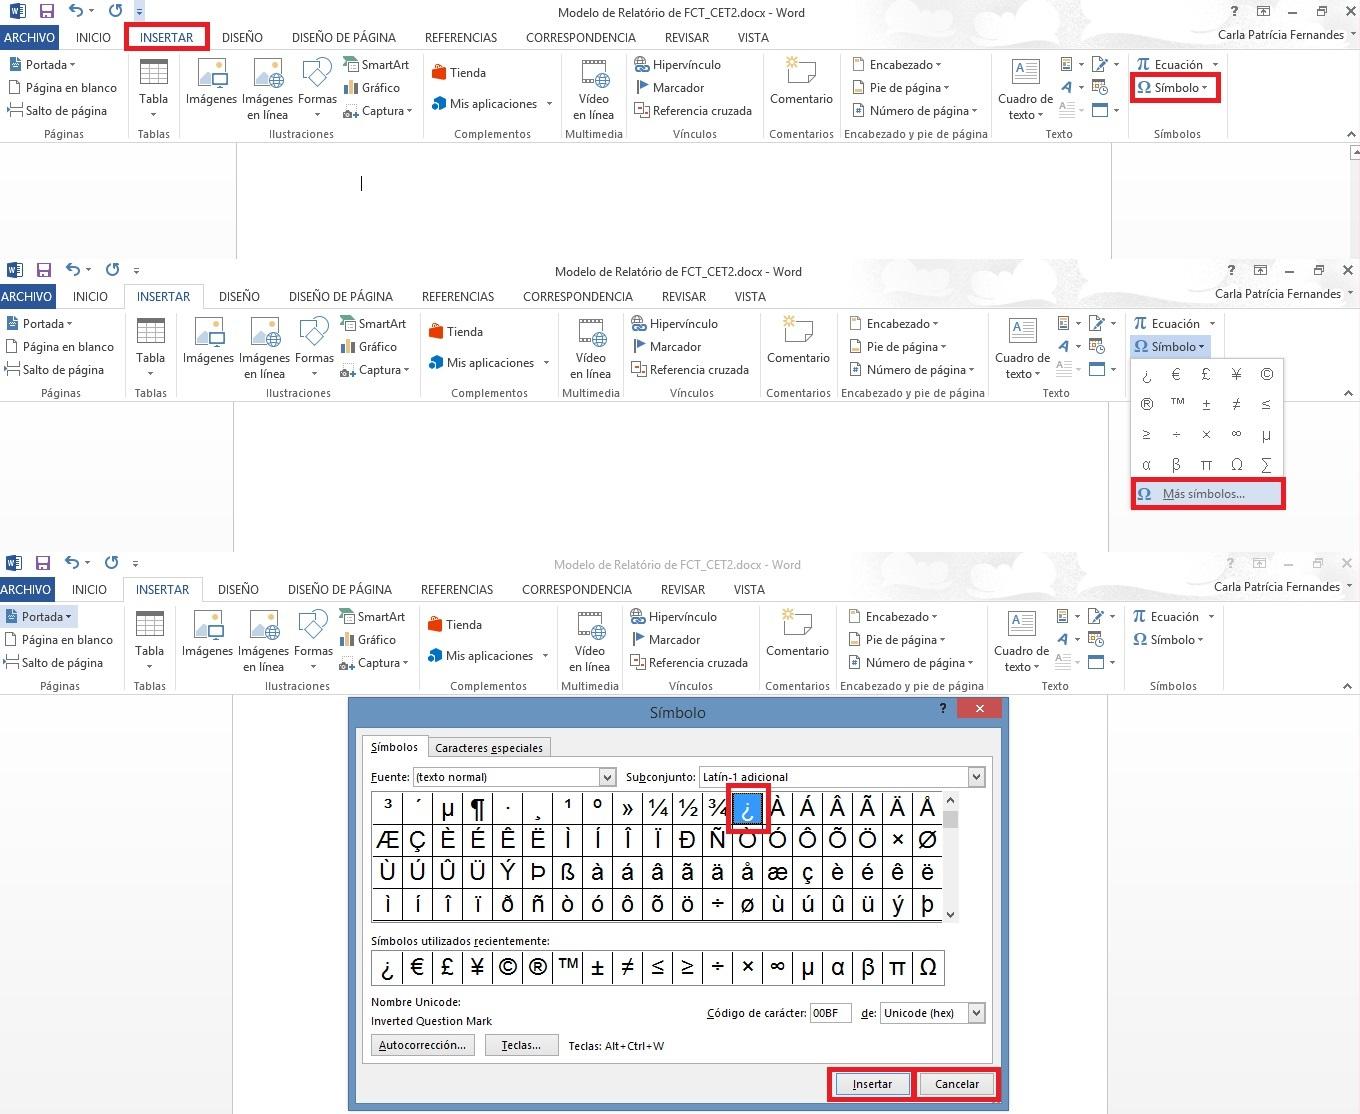The width and height of the screenshot is (1360, 1114).
Task: Choose the ß symbol in the character grid
Action: (x=567, y=872)
